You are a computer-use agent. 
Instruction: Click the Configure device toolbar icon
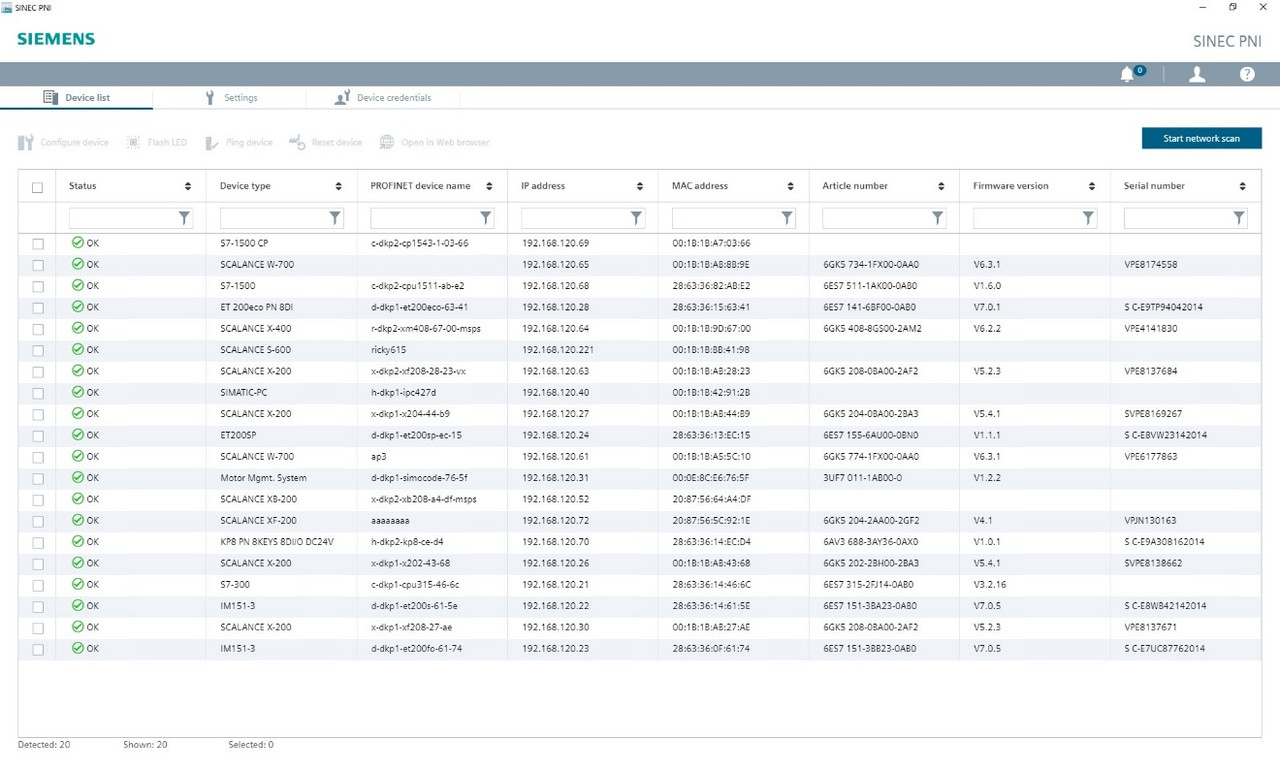click(26, 142)
